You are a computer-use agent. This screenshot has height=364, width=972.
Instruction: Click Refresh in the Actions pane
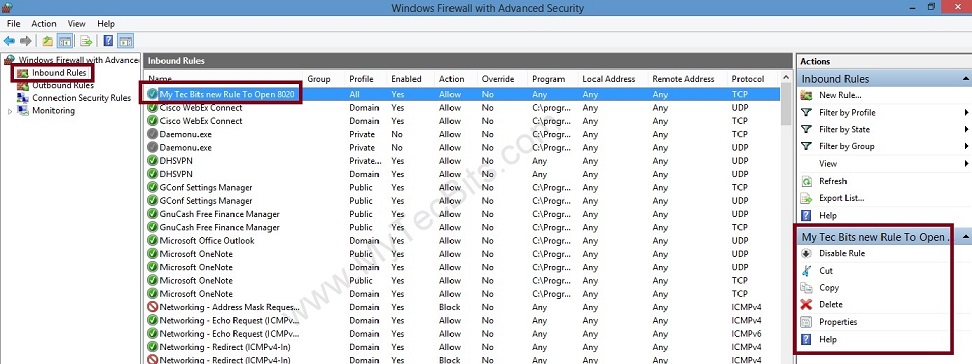tap(833, 181)
